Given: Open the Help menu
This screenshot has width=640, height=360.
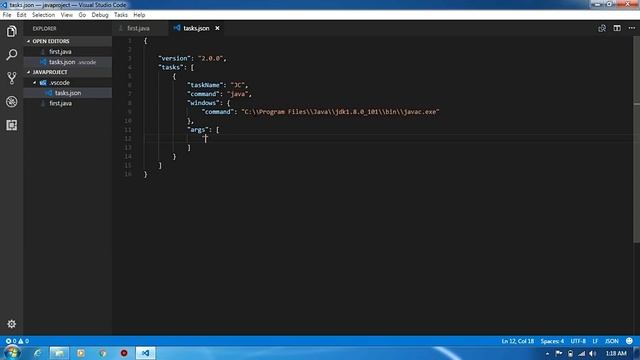Looking at the screenshot, I should tap(139, 15).
